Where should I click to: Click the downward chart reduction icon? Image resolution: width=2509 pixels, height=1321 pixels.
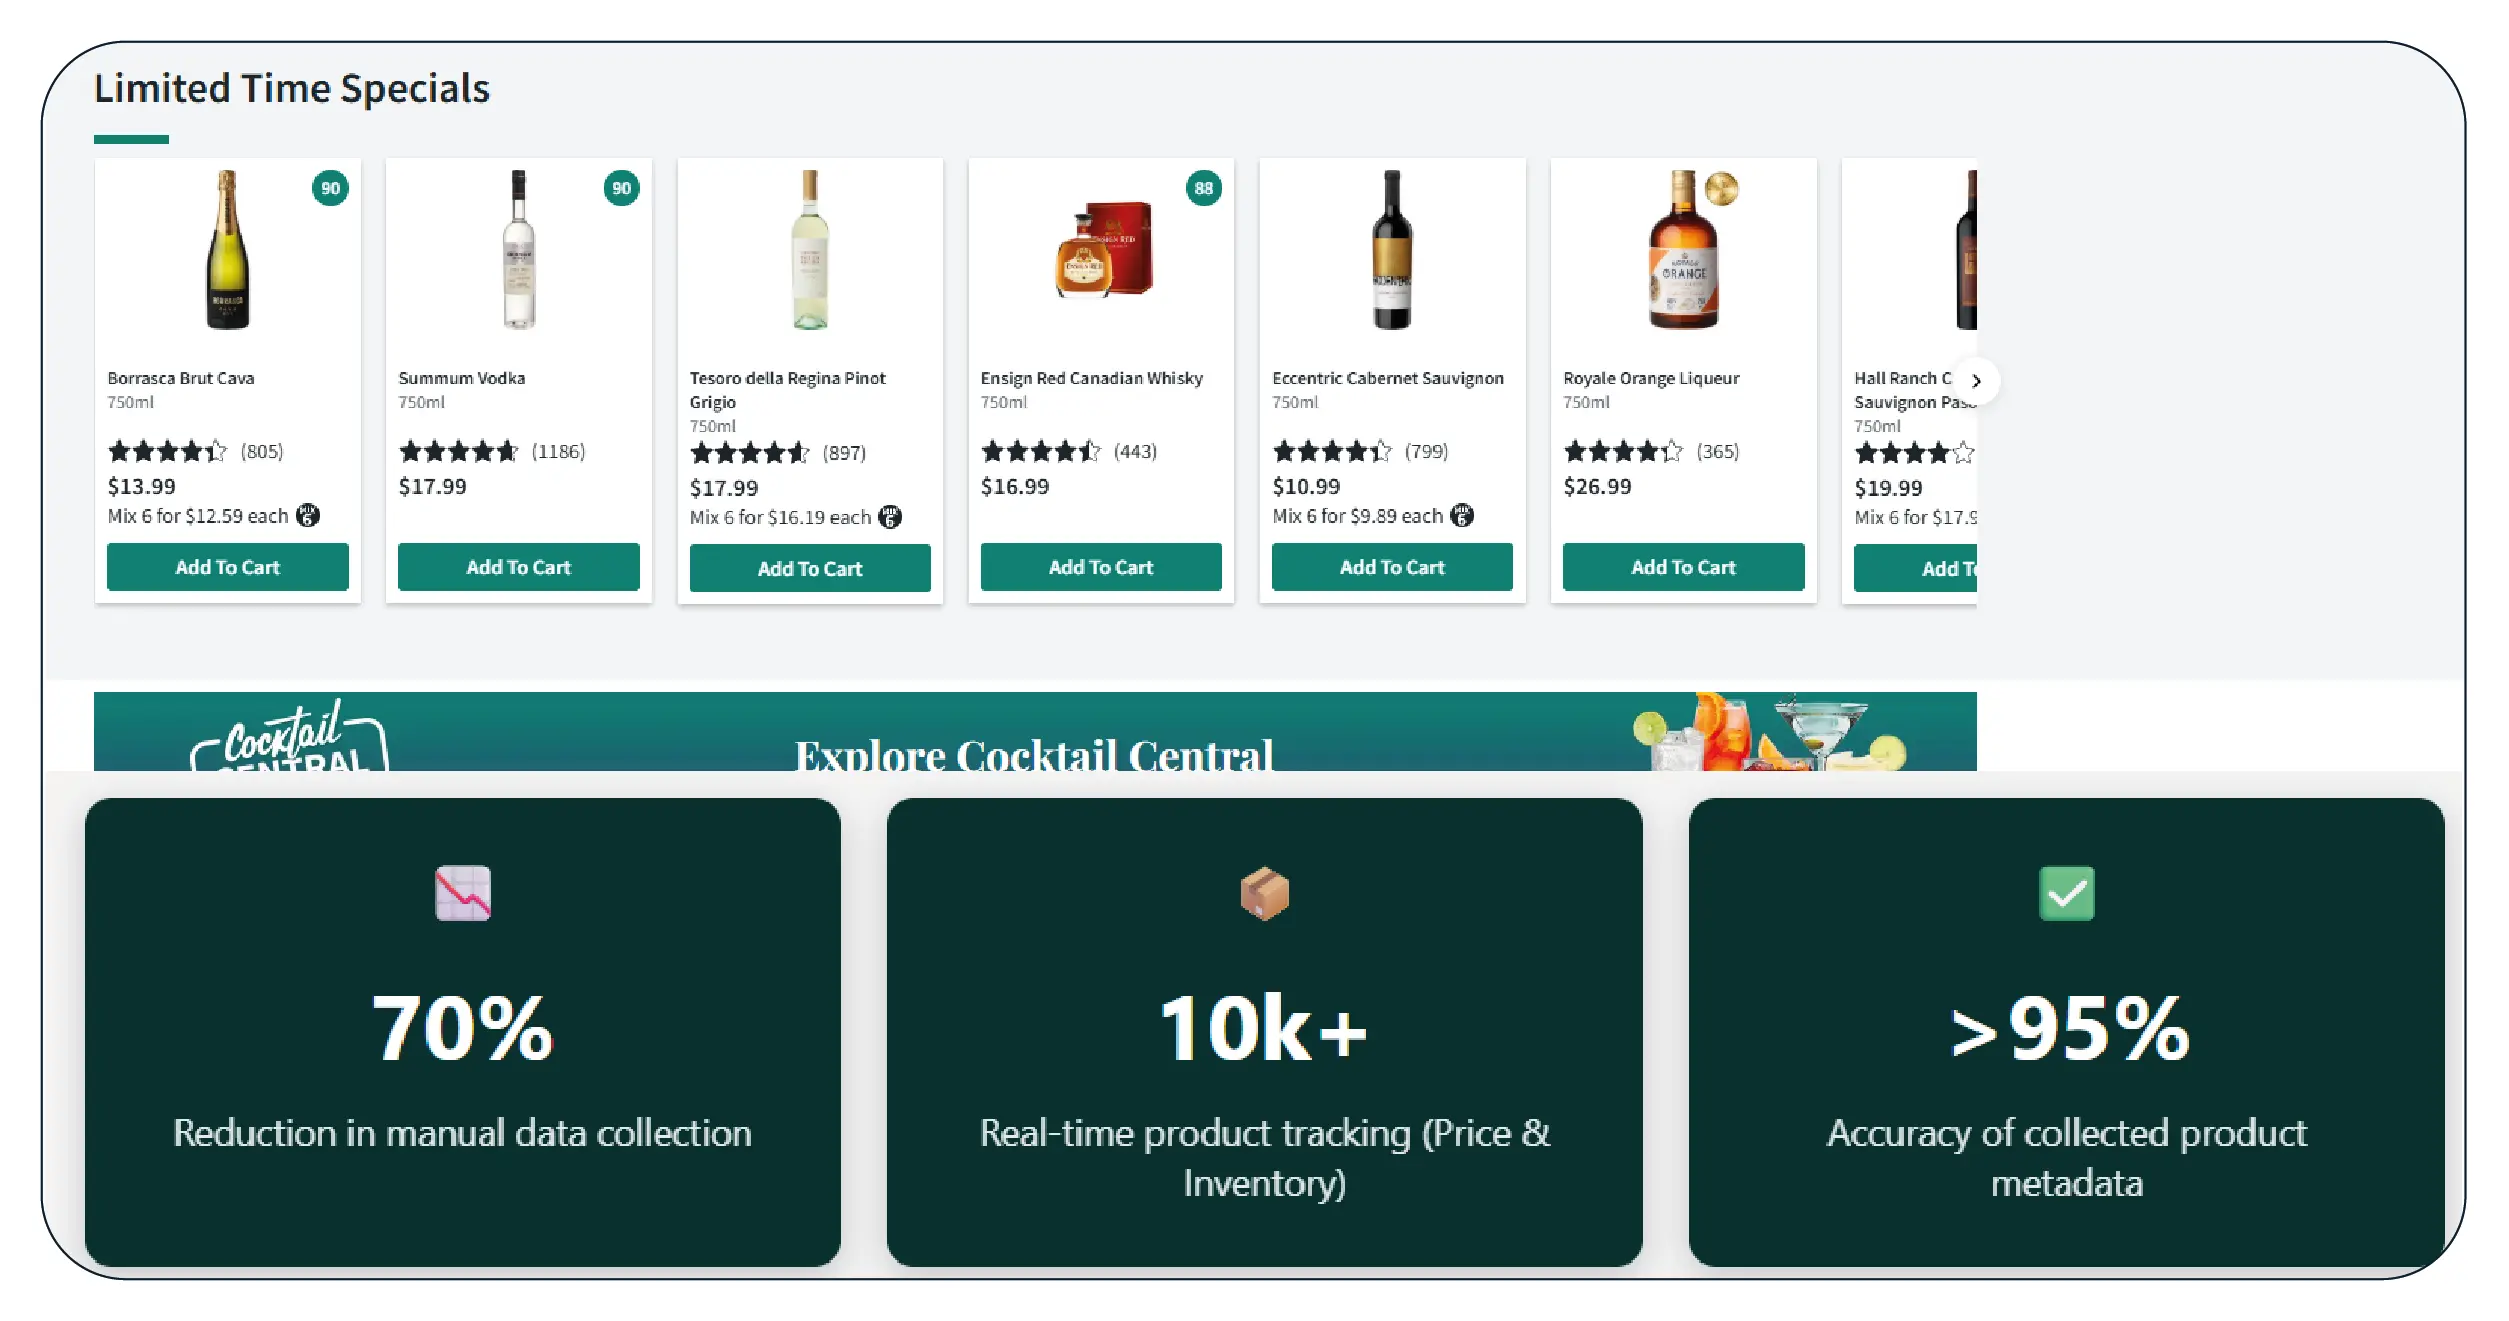pos(463,893)
